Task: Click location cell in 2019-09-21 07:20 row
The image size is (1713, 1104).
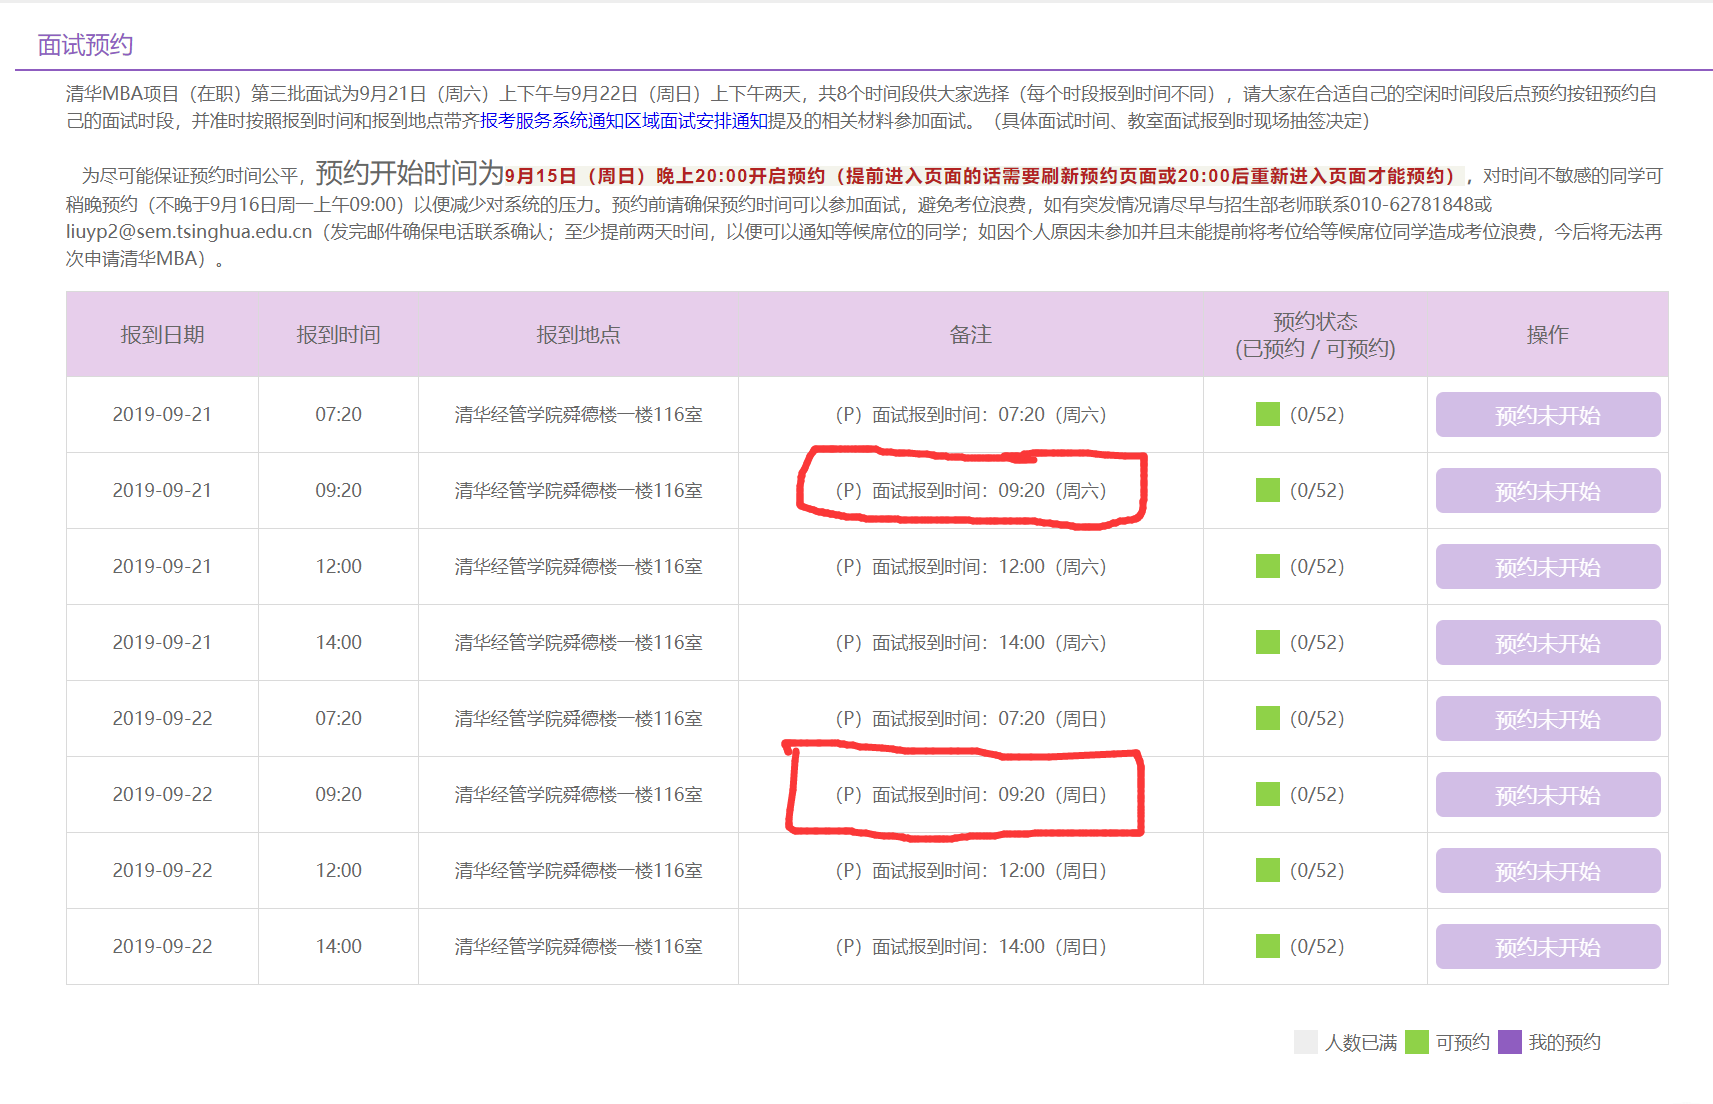Action: [x=578, y=414]
